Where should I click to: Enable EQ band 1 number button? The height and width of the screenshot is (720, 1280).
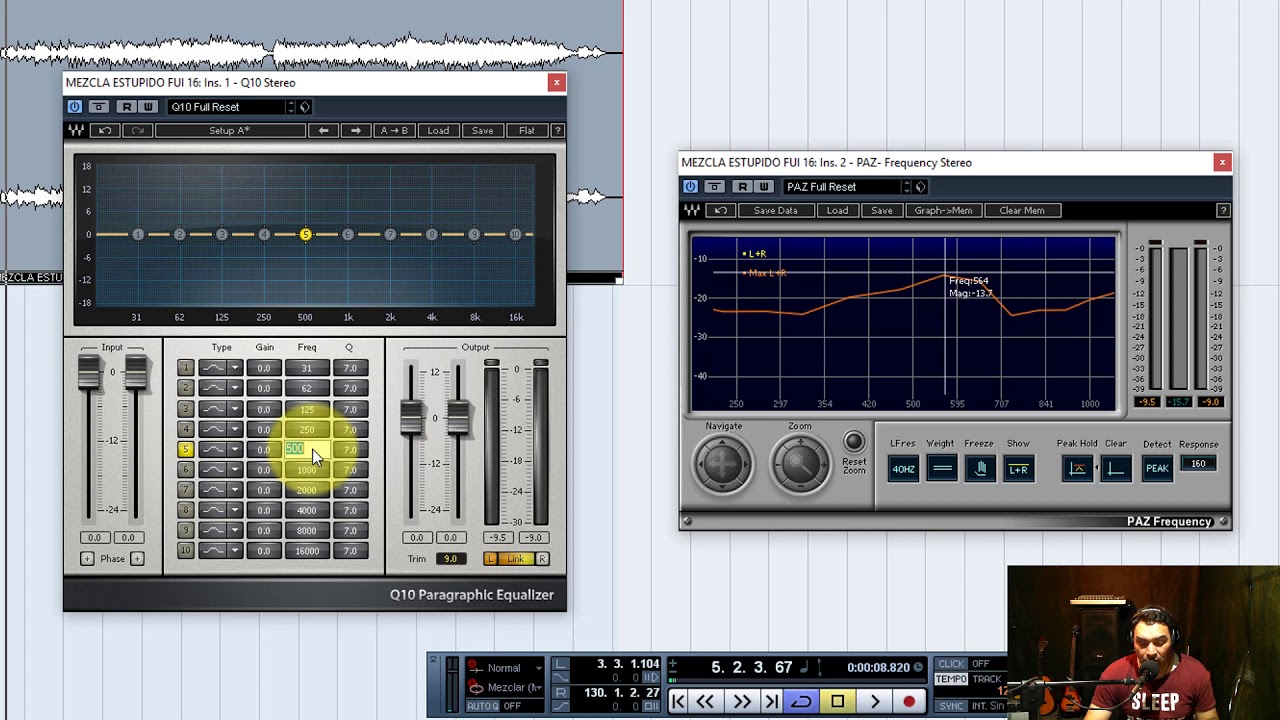coord(185,368)
